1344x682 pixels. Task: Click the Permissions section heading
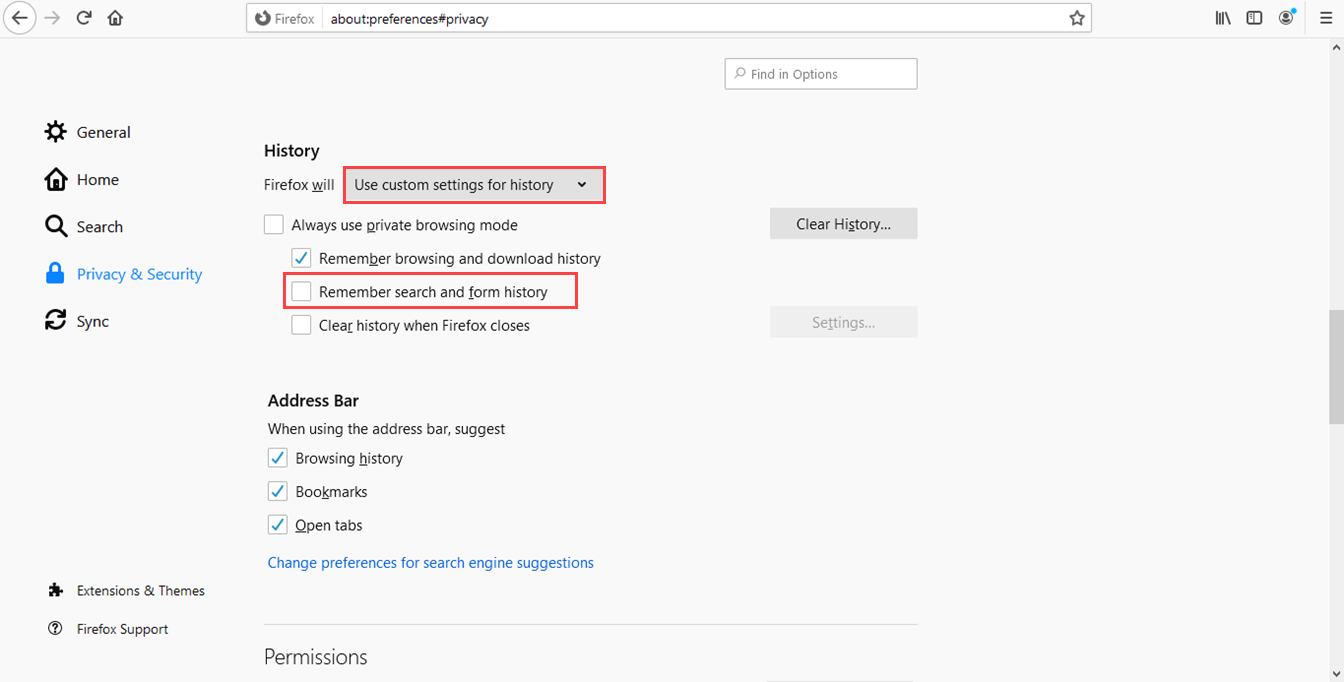[x=316, y=656]
